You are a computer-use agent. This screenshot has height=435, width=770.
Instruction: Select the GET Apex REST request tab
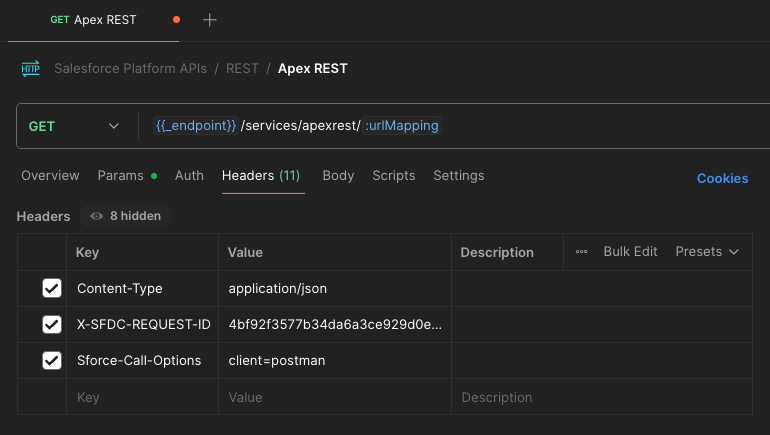click(93, 20)
